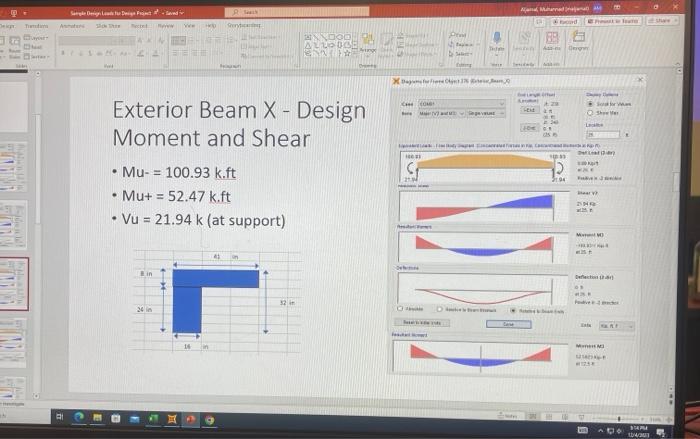Open Google Chrome from taskbar

point(209,420)
